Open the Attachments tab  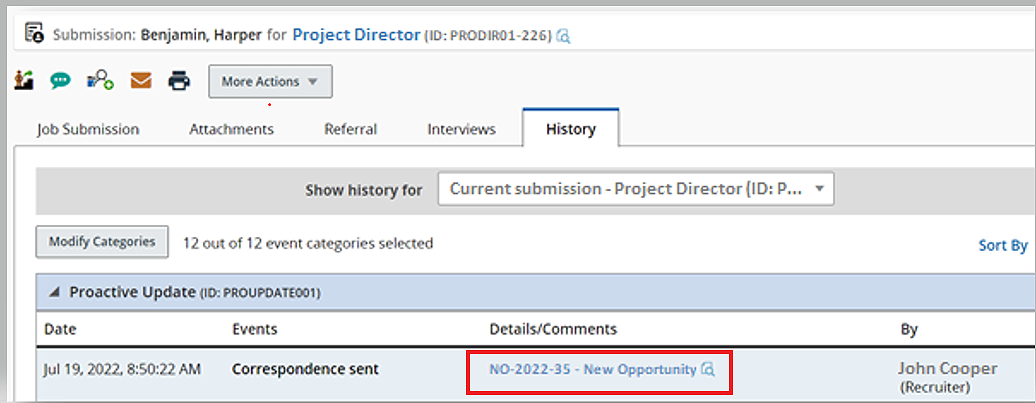231,129
